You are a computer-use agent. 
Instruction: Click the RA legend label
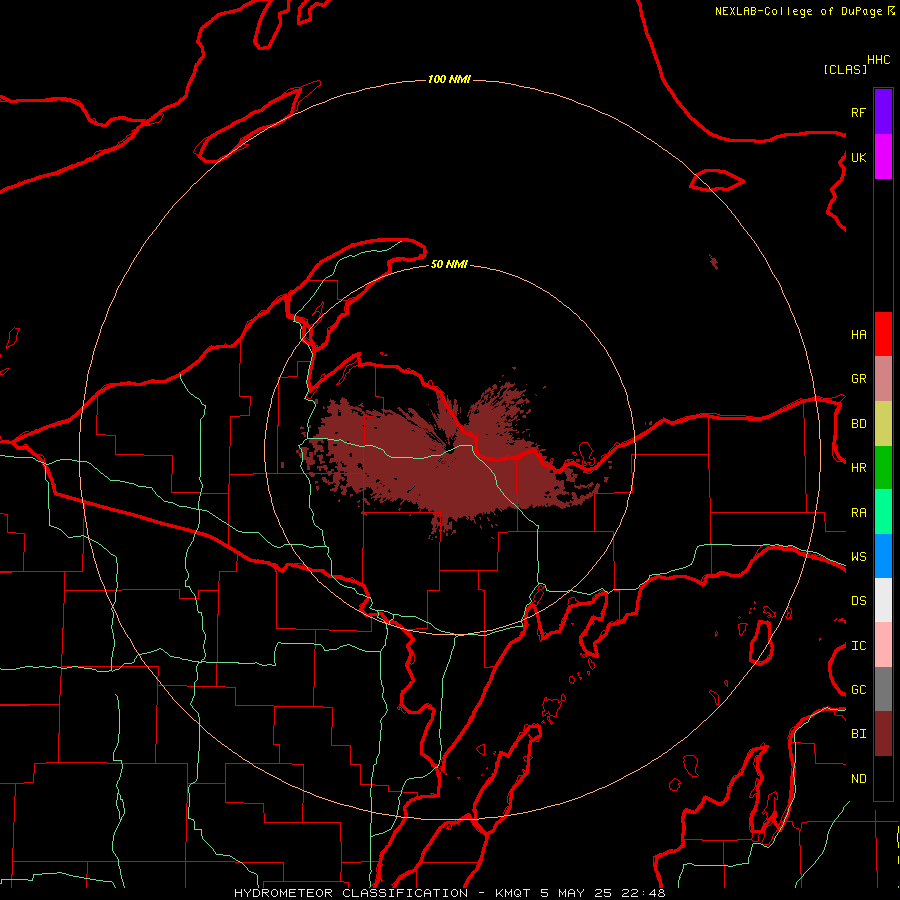[x=858, y=513]
